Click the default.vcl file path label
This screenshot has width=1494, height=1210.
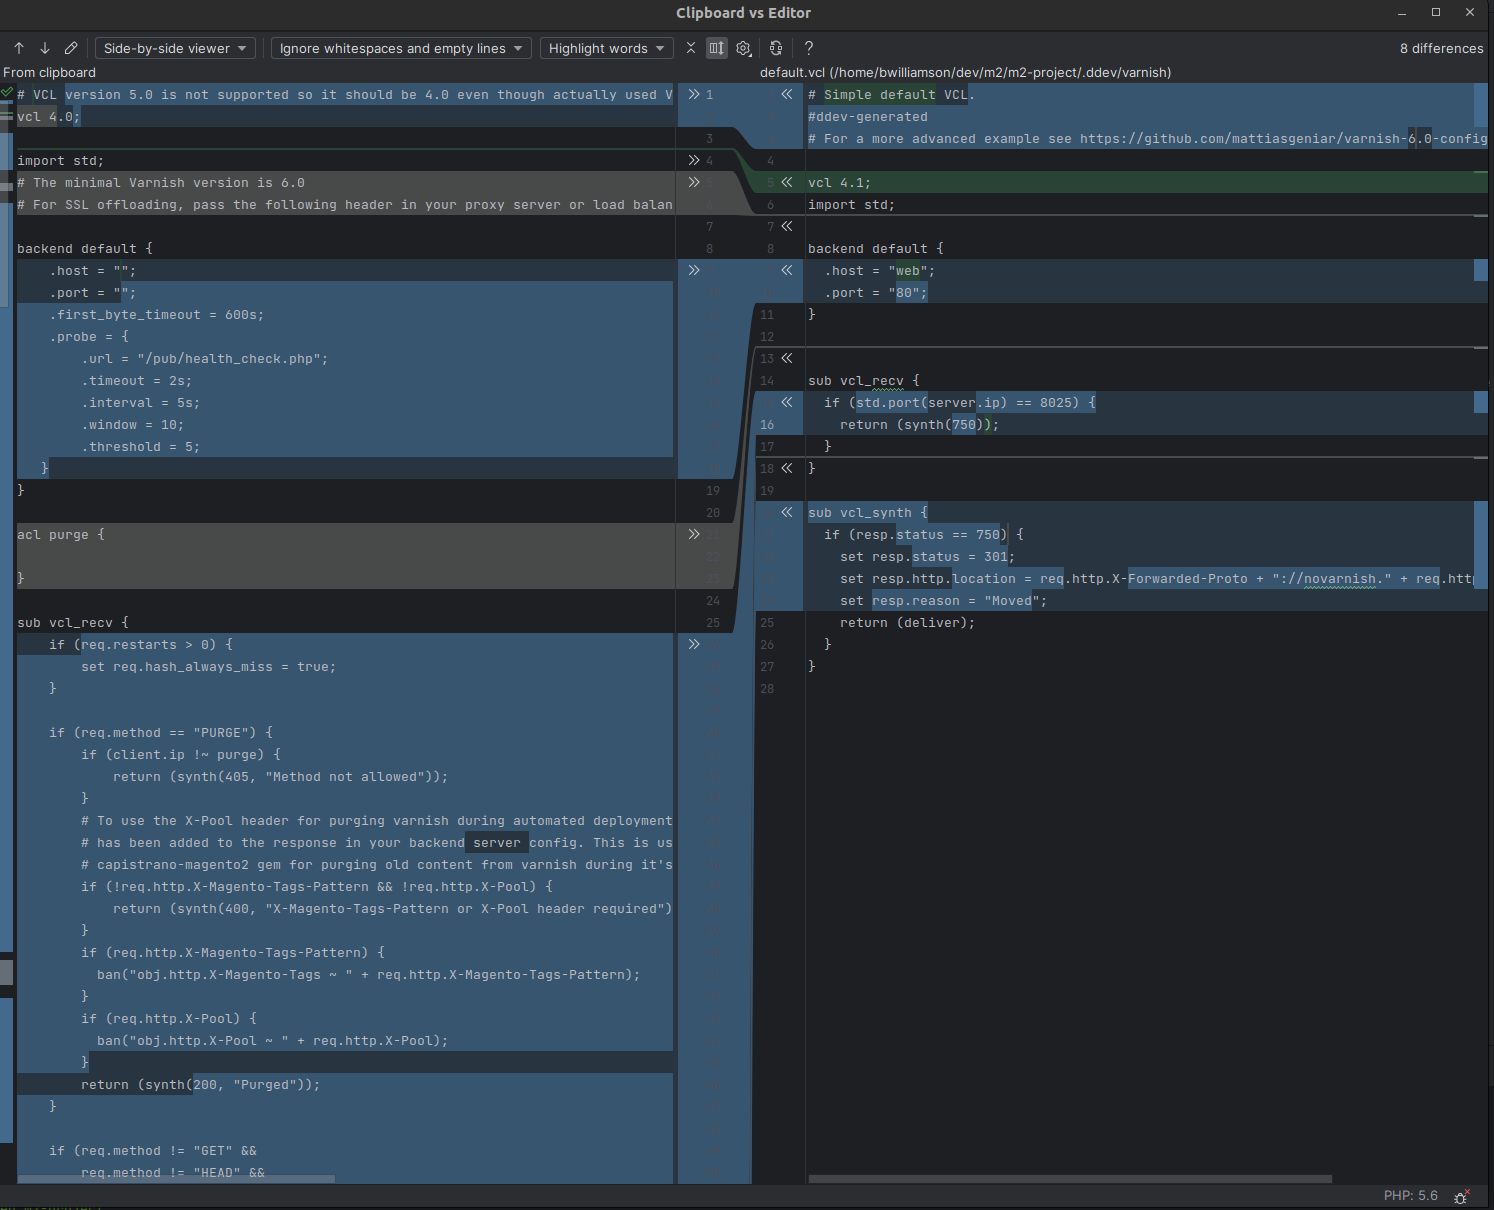965,72
